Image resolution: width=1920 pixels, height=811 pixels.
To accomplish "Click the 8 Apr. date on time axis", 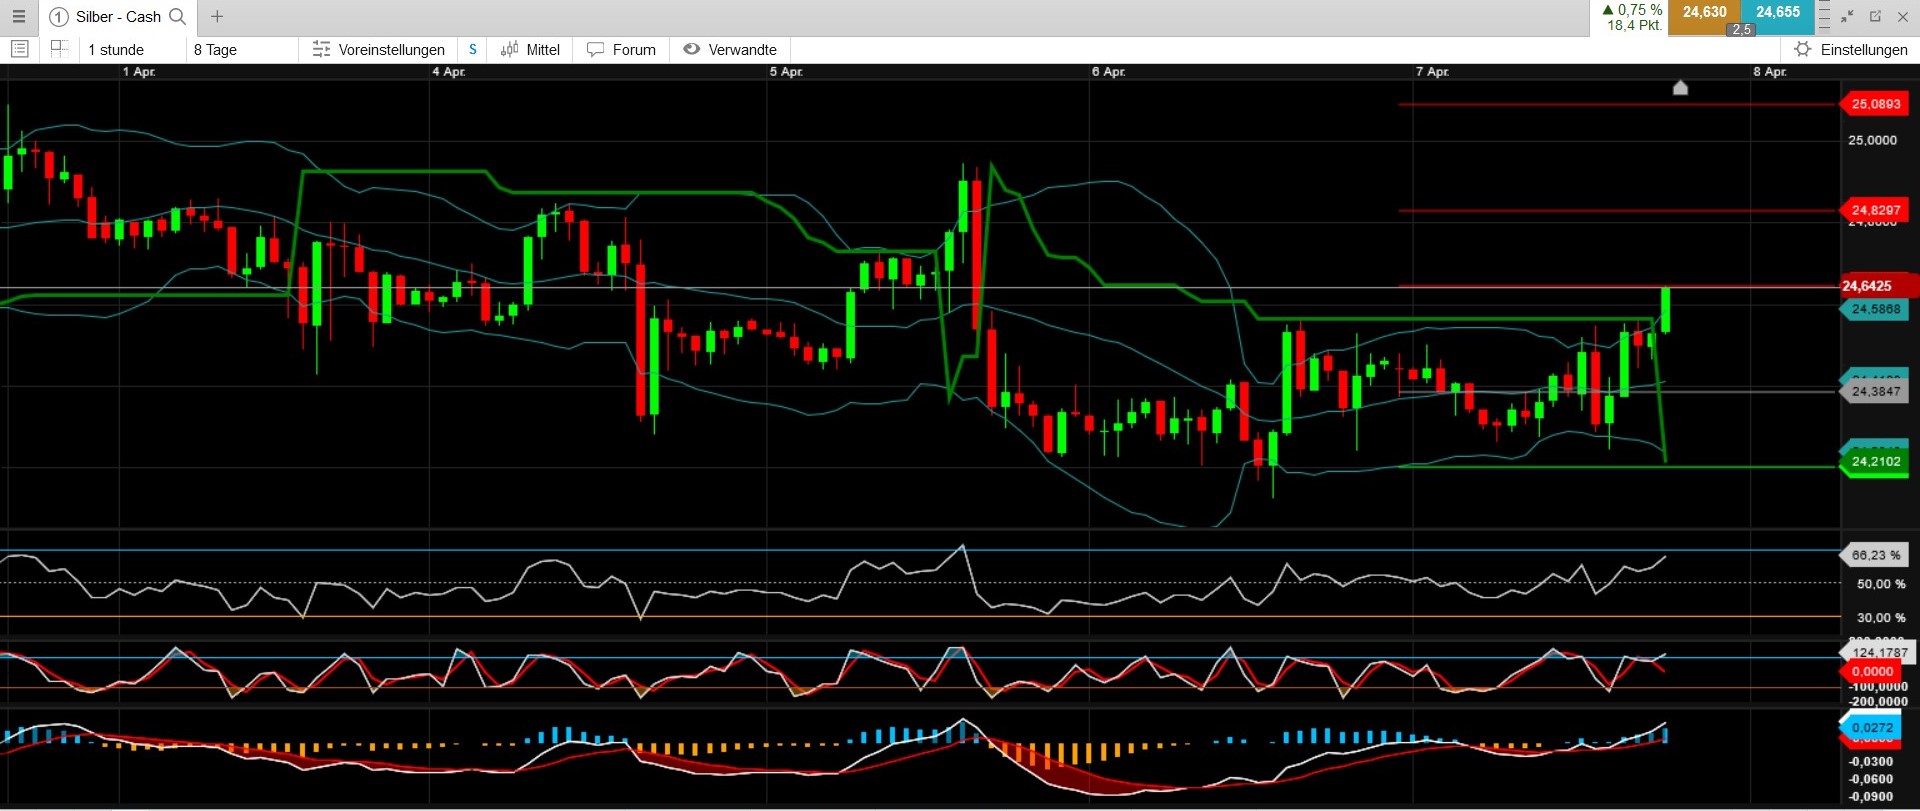I will point(1769,72).
